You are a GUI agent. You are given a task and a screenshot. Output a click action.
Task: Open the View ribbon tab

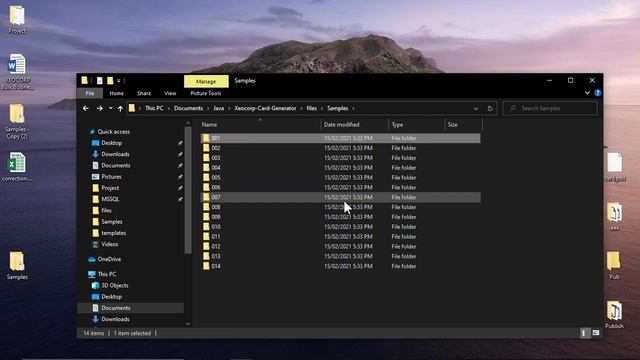pos(170,93)
